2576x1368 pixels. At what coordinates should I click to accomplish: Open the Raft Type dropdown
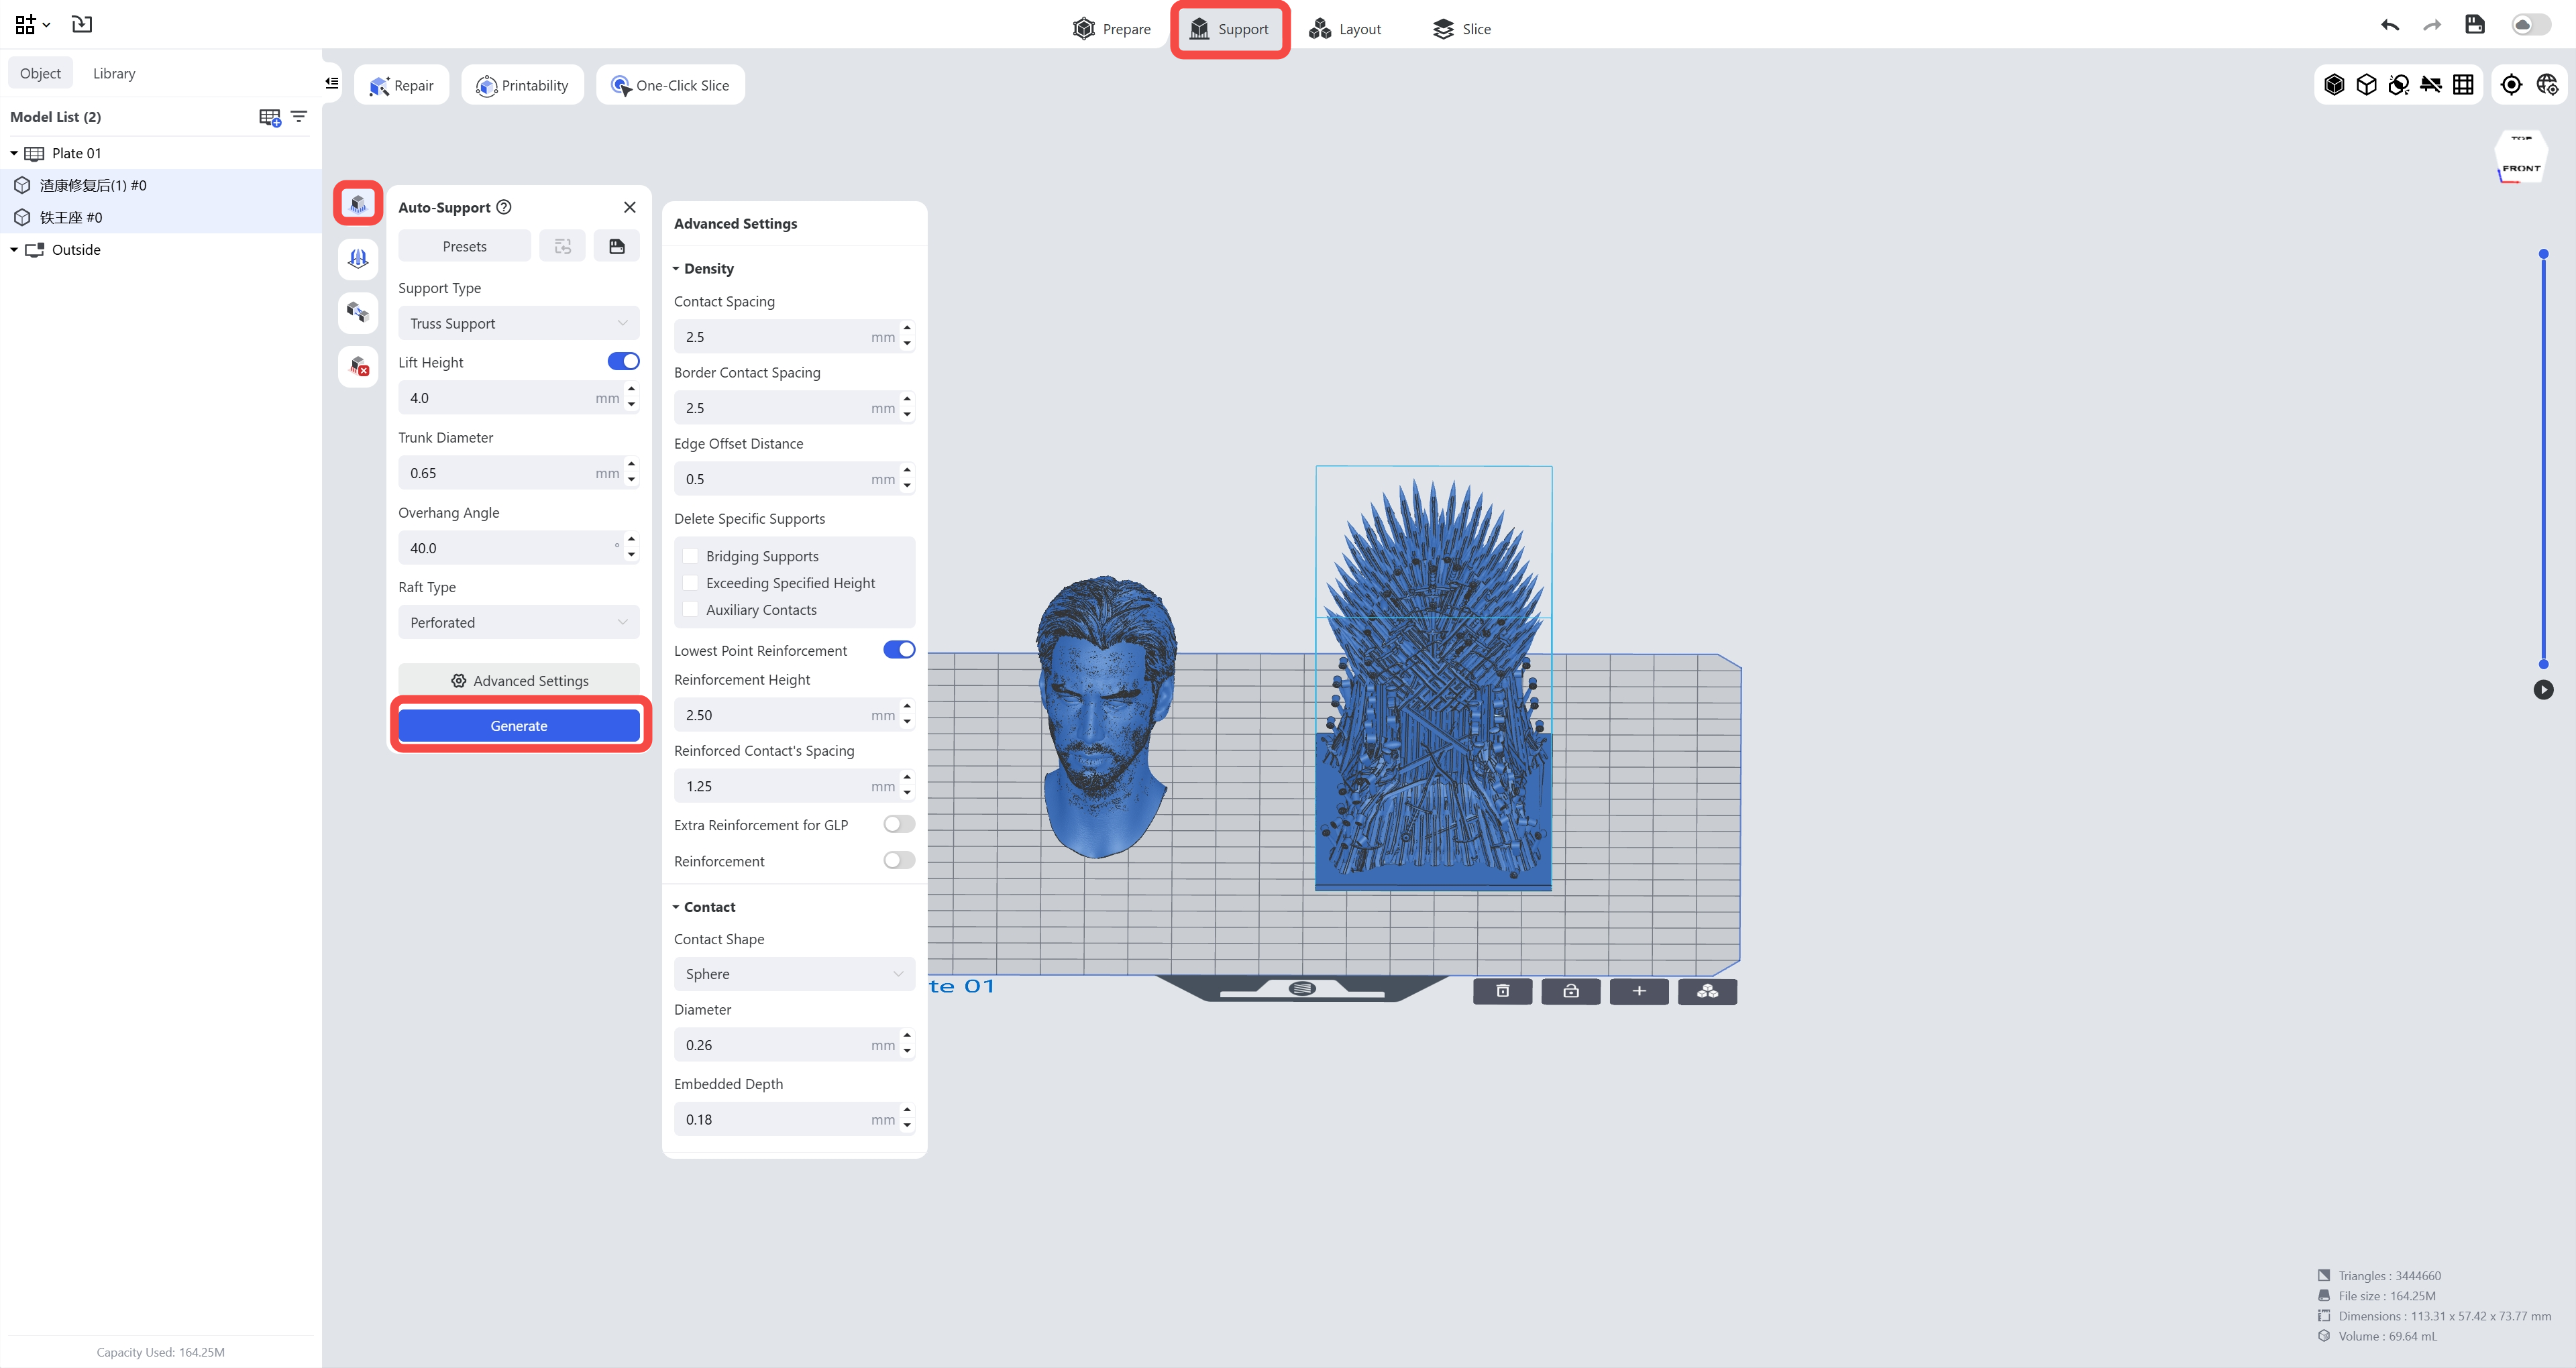click(x=519, y=622)
